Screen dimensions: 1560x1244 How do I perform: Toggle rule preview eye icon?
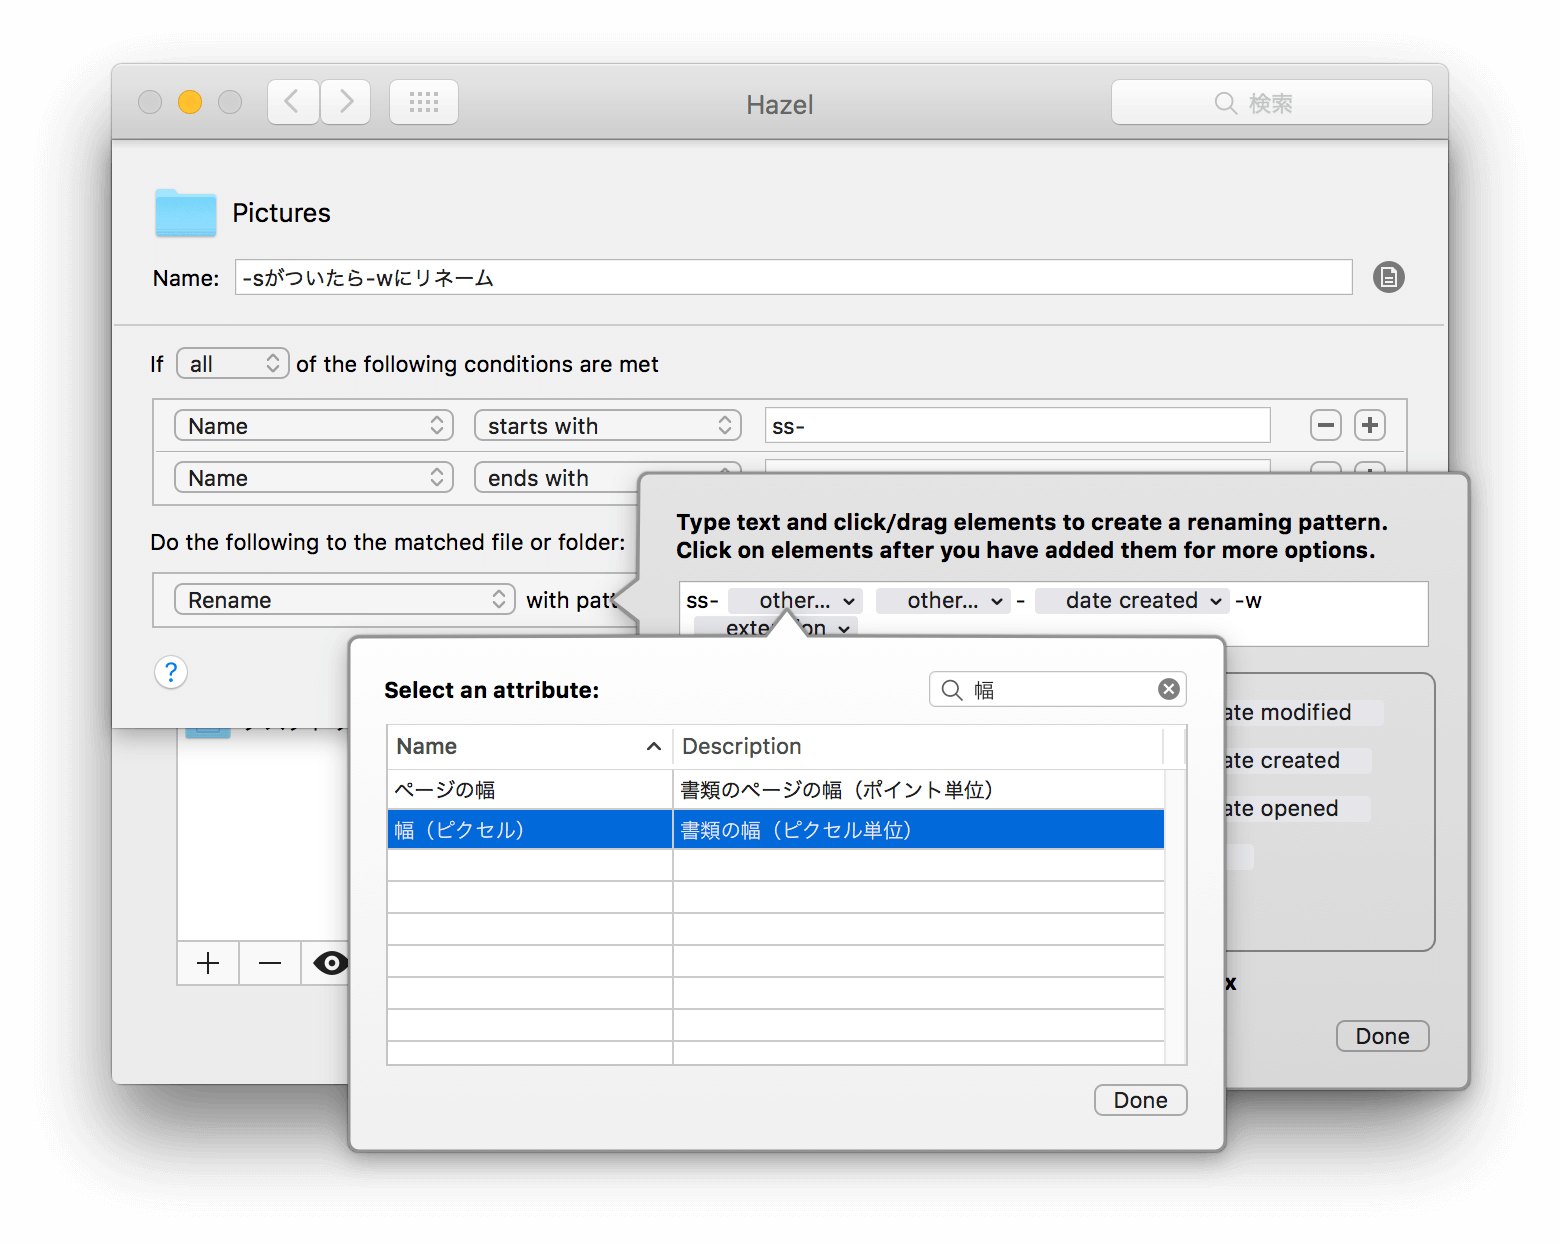tap(330, 963)
